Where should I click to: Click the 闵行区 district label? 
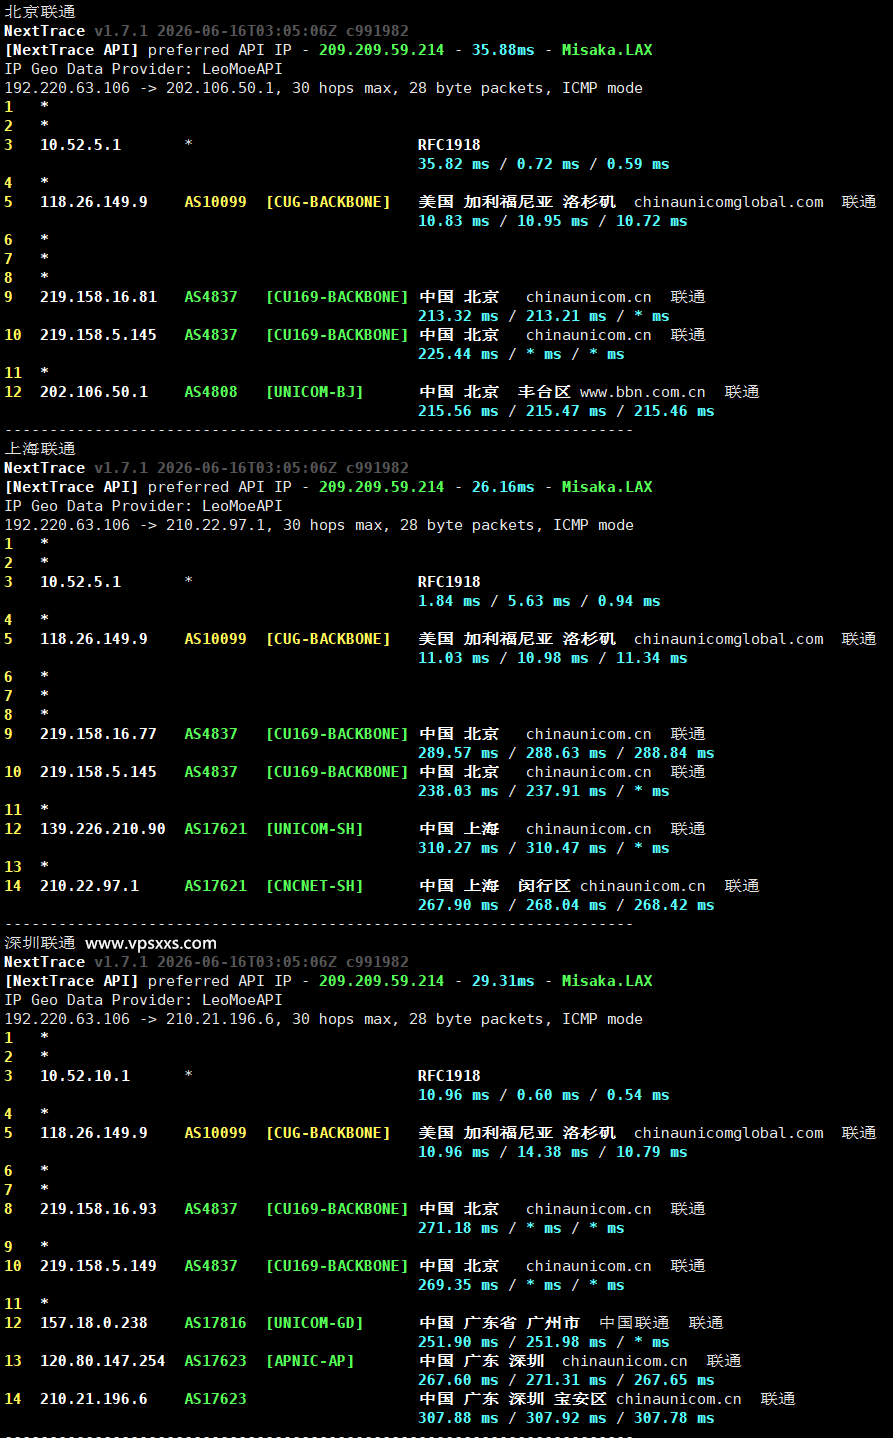[544, 886]
